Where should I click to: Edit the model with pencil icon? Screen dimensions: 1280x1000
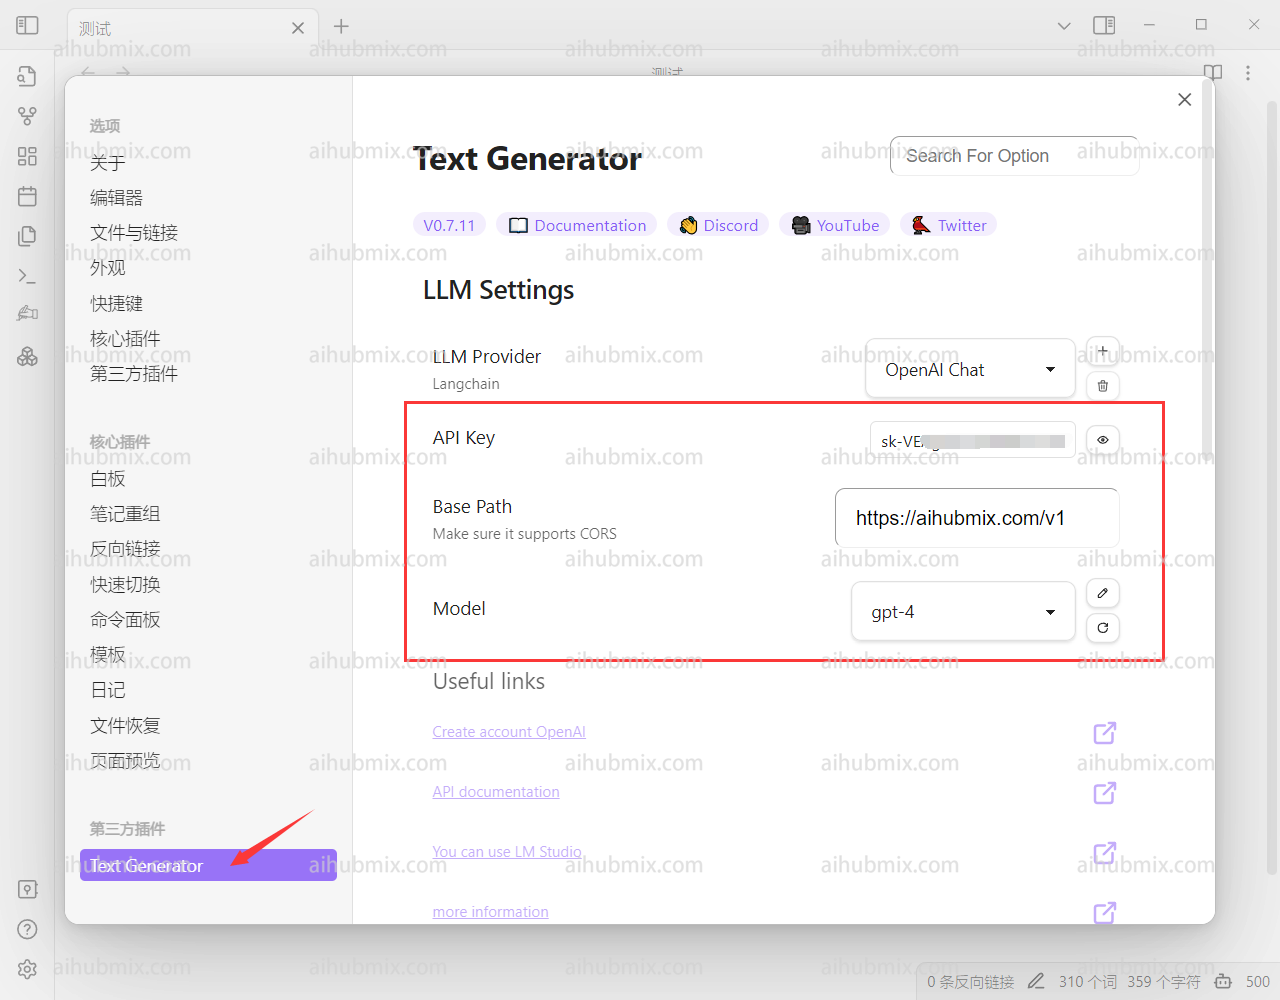coord(1103,593)
